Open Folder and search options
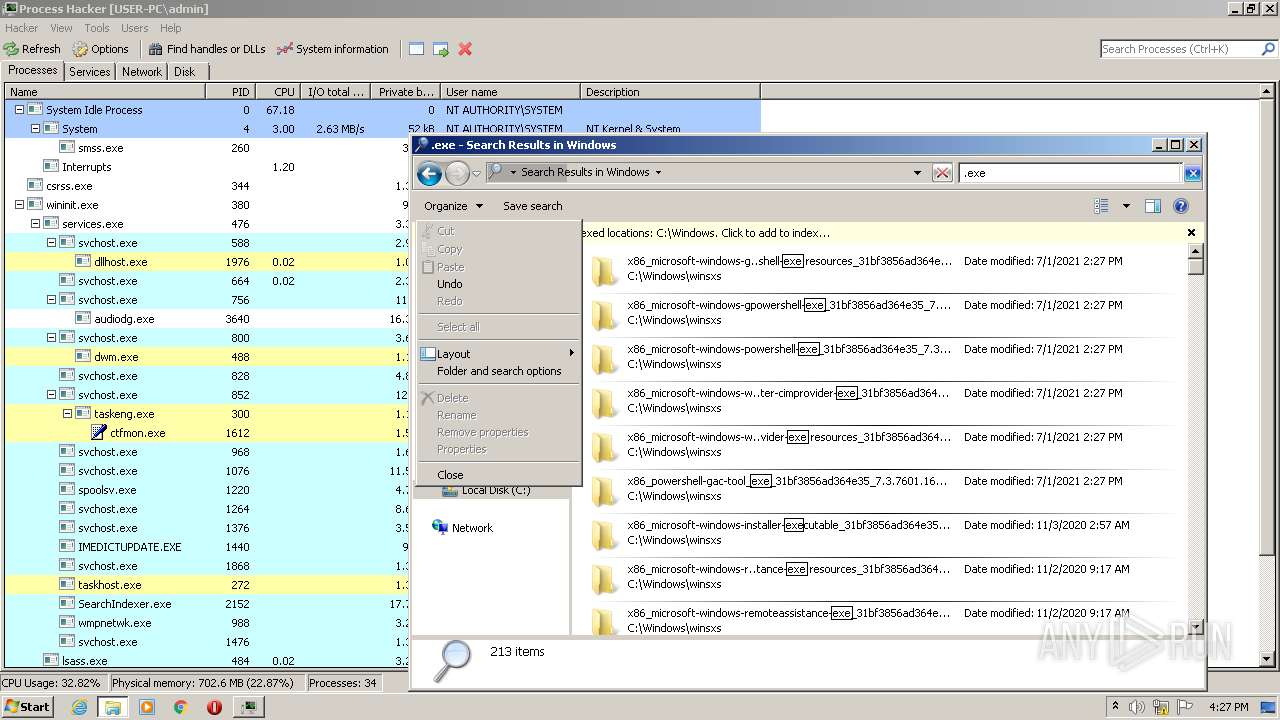1280x720 pixels. click(498, 371)
